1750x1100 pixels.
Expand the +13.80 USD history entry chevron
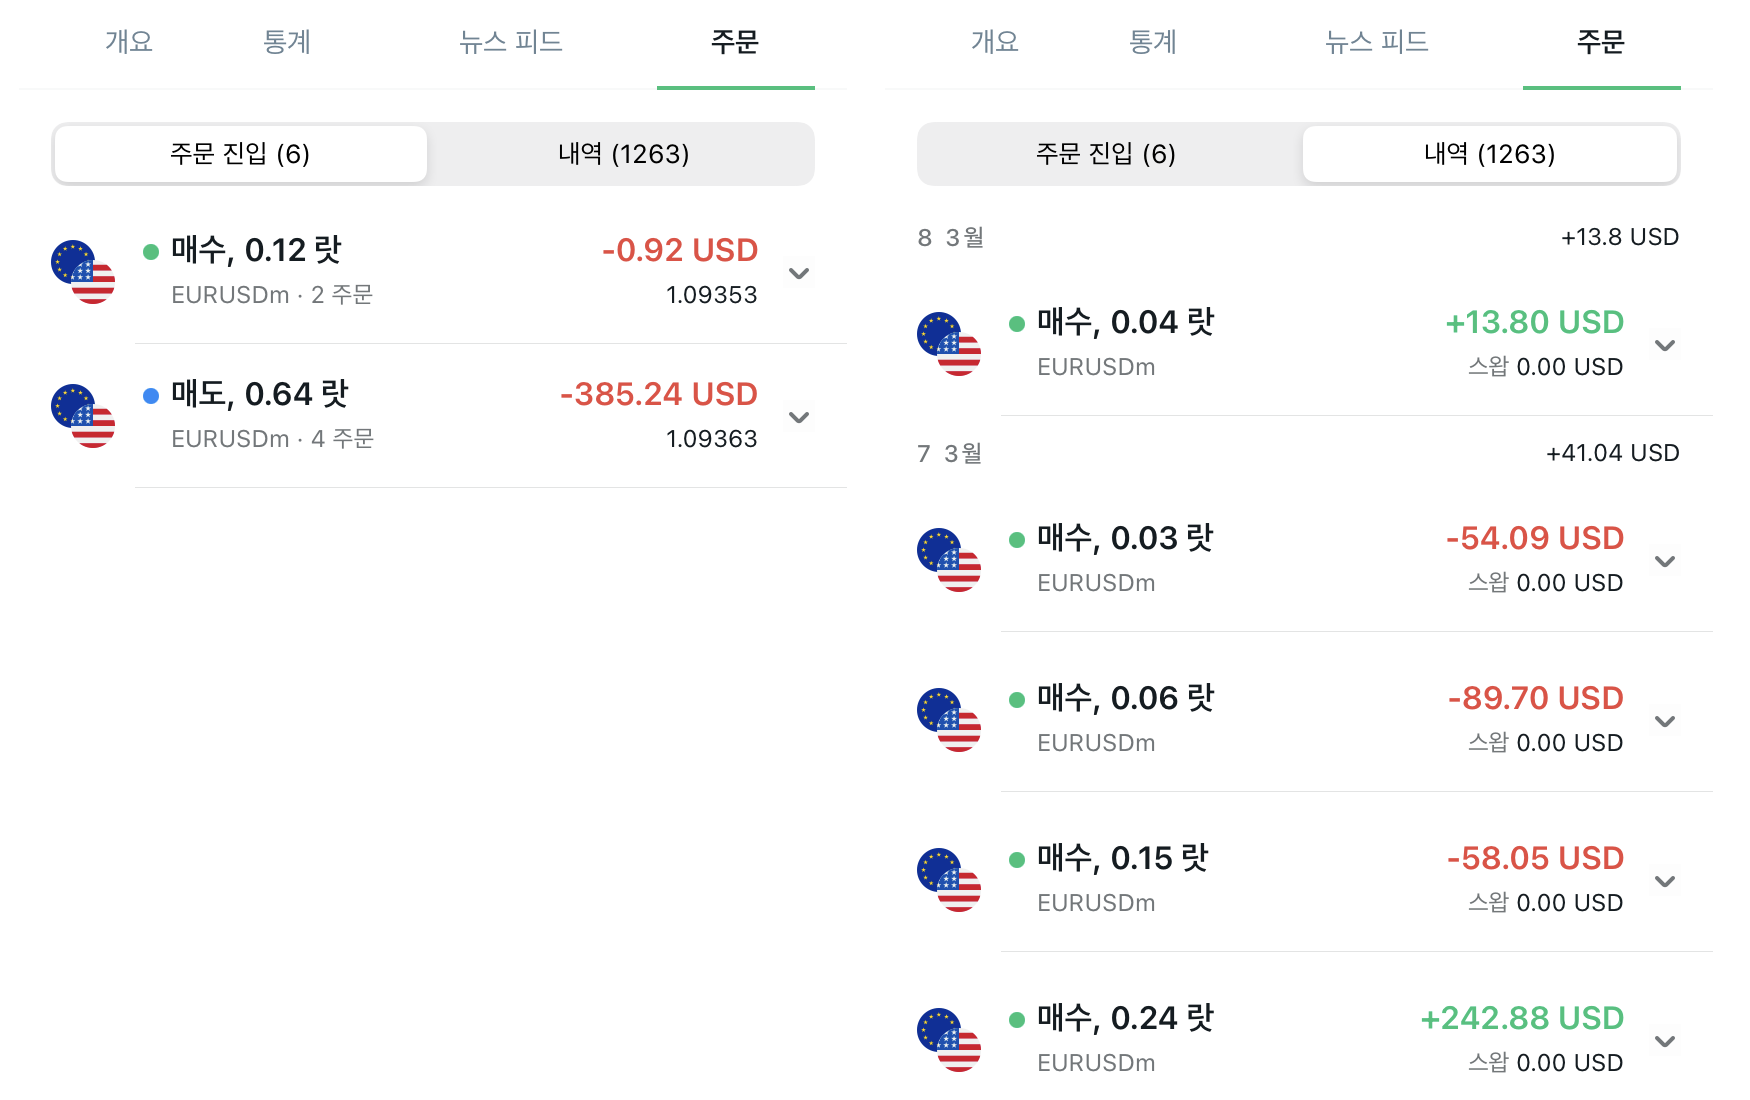click(x=1664, y=345)
